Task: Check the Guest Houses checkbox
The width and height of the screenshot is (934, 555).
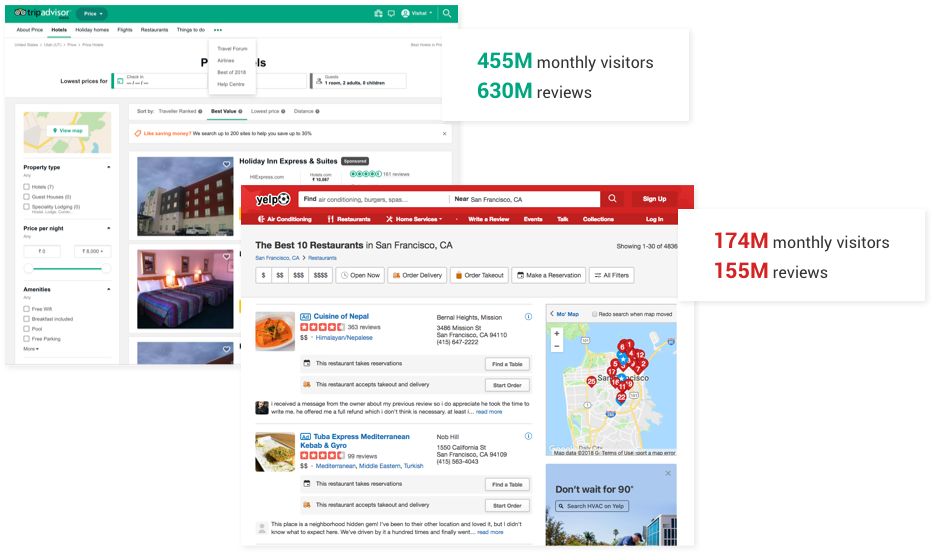Action: point(26,197)
